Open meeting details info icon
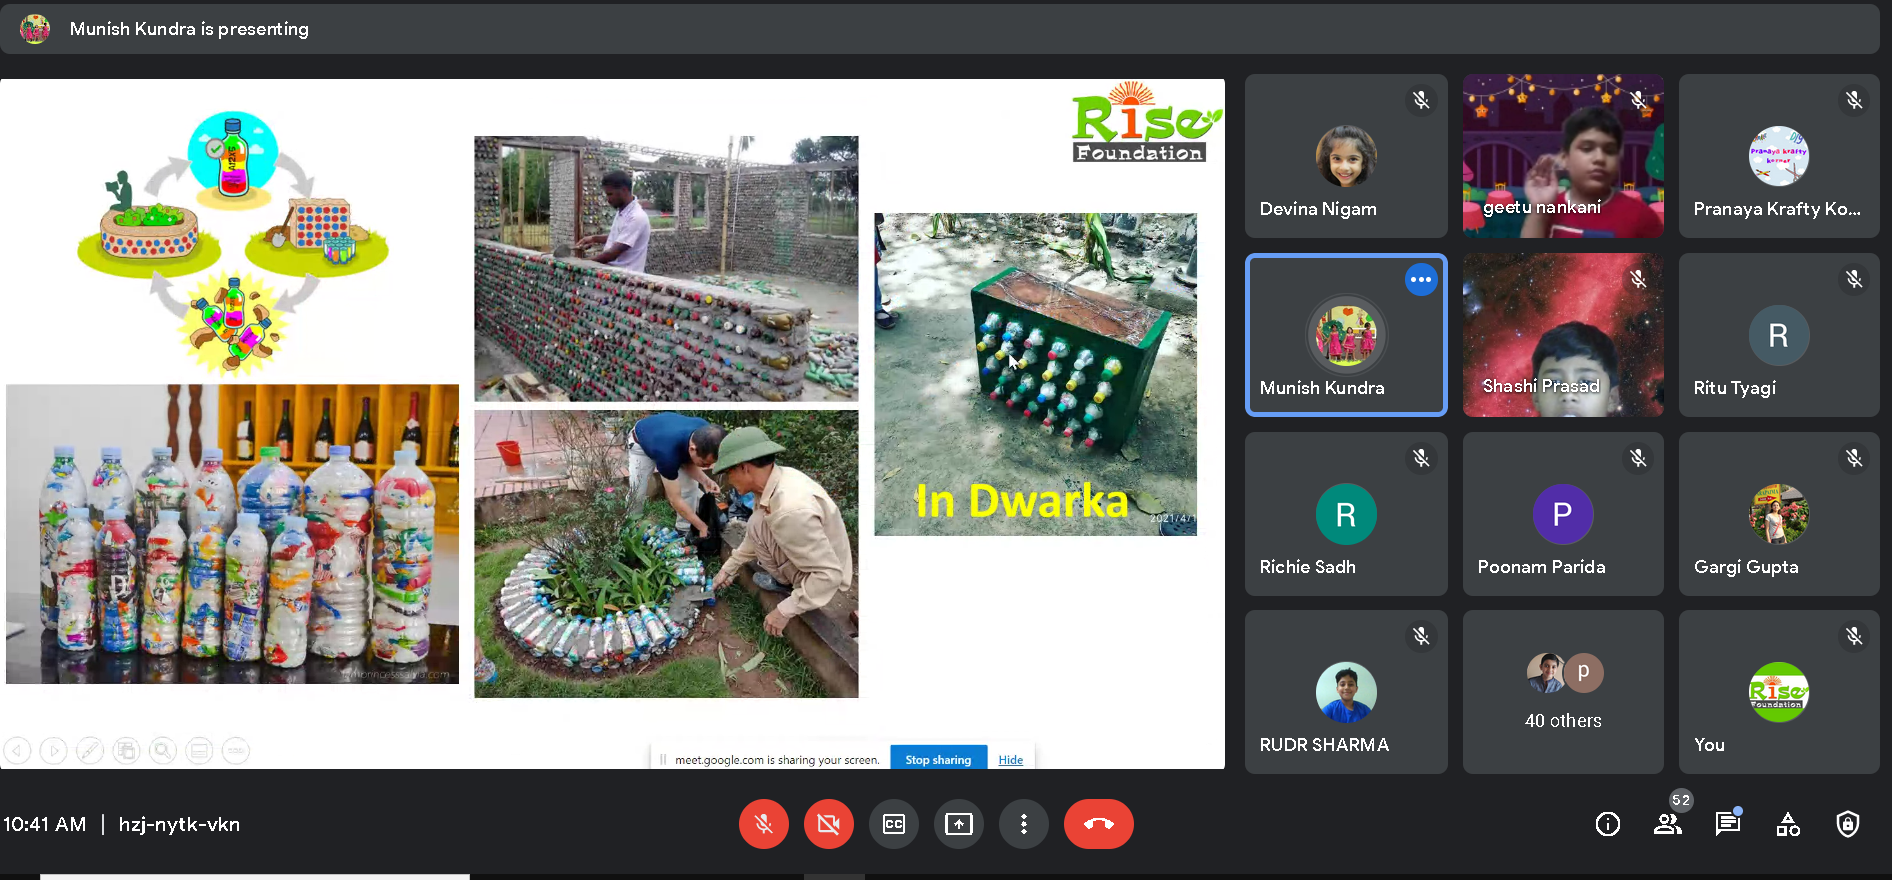This screenshot has width=1892, height=880. [x=1607, y=824]
